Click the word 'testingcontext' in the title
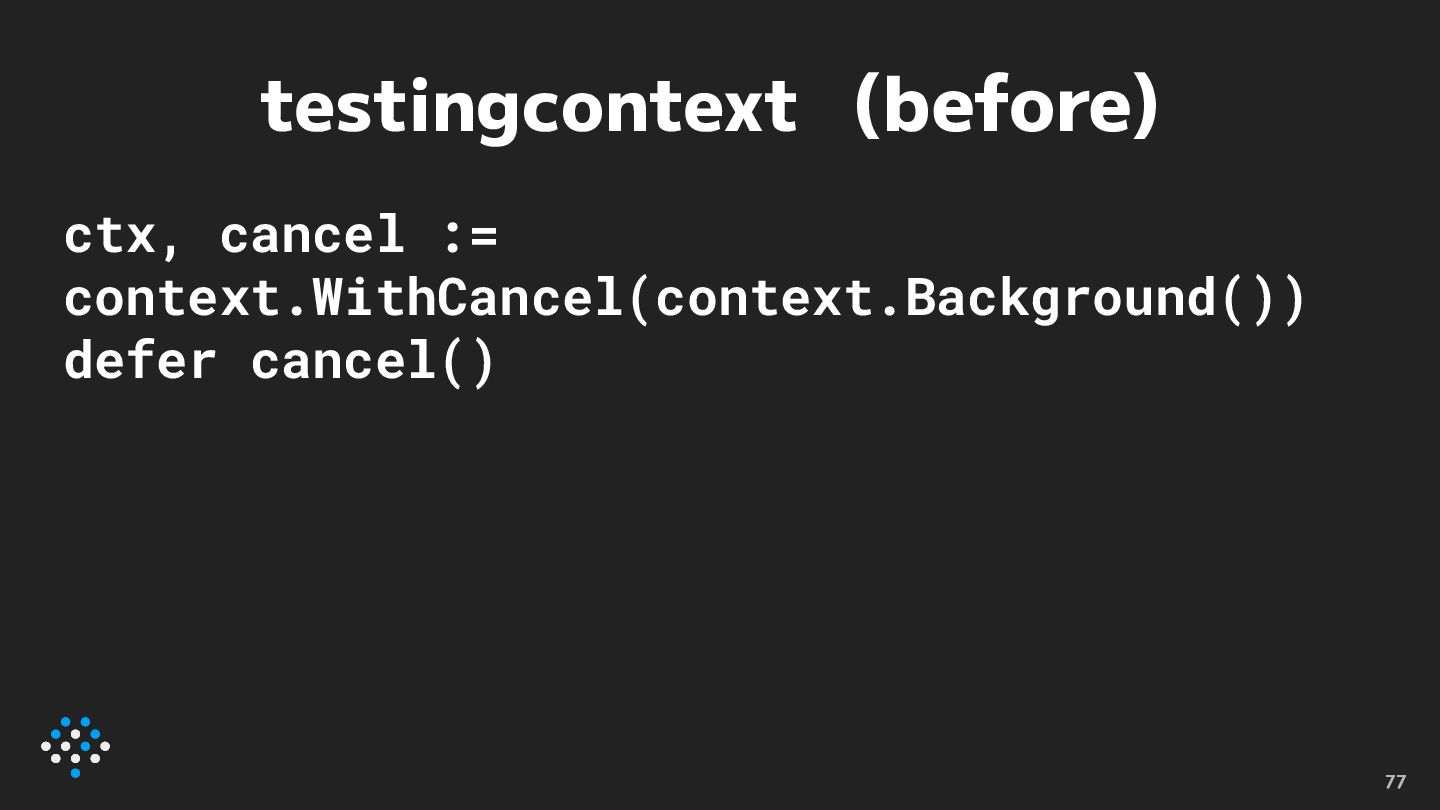The height and width of the screenshot is (810, 1440). [x=528, y=106]
